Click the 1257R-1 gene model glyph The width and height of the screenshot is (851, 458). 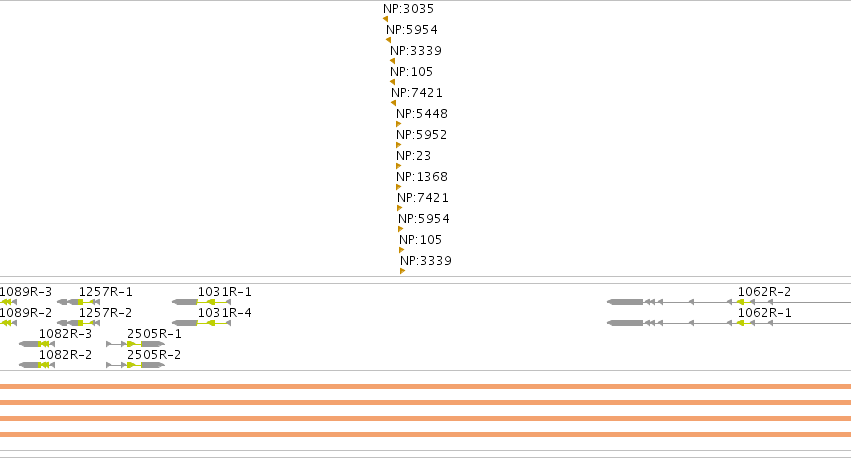79,302
